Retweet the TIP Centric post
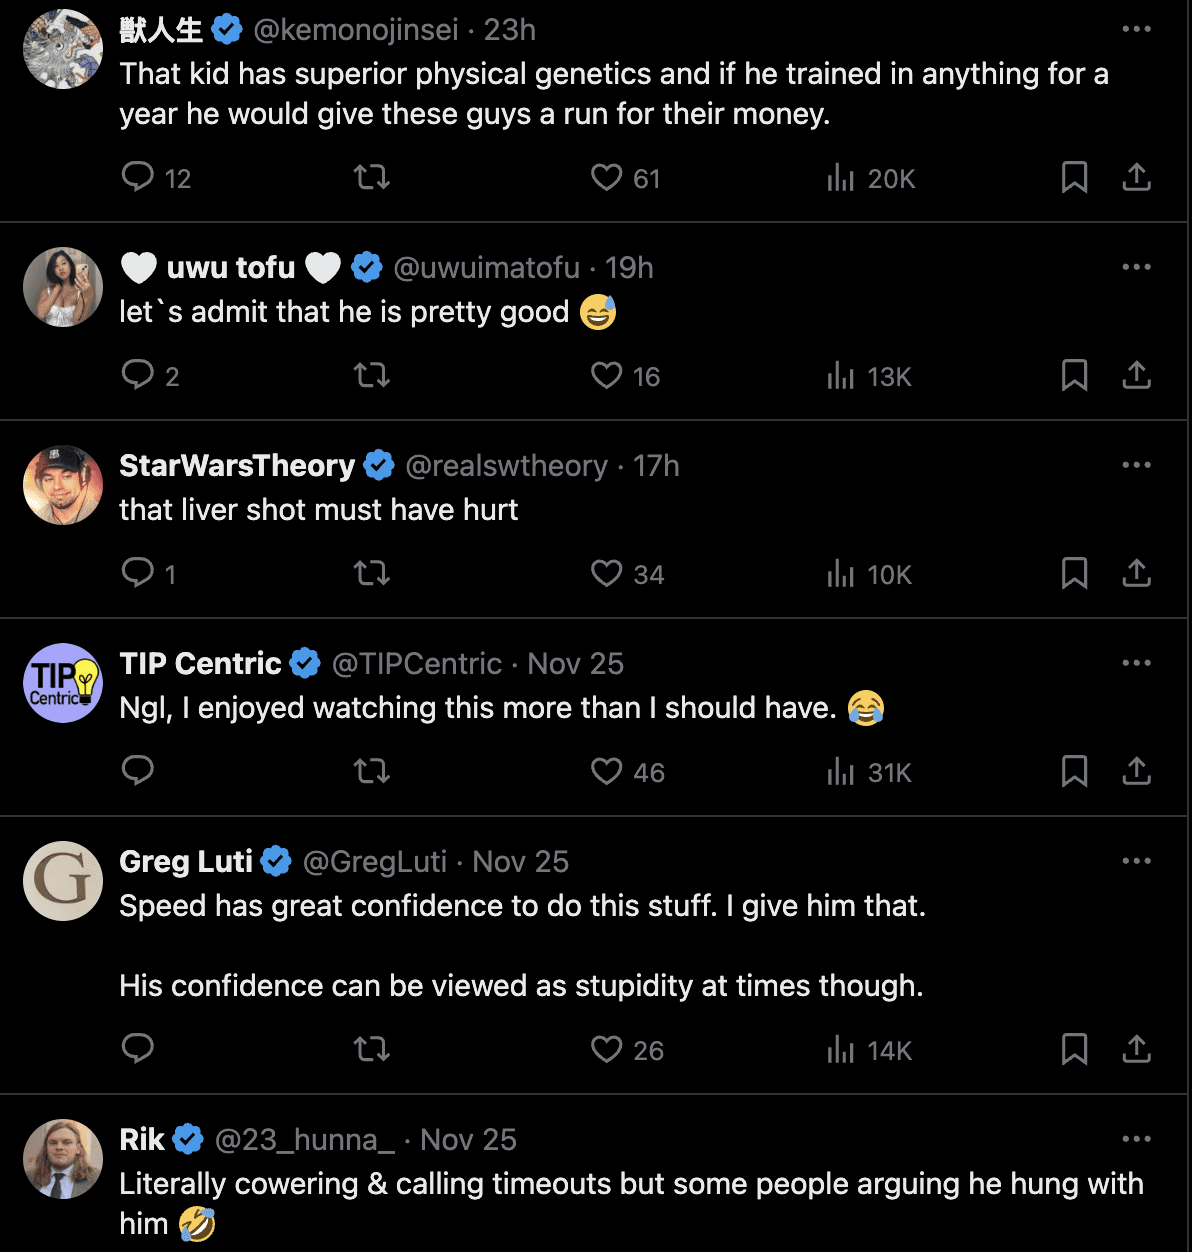The height and width of the screenshot is (1252, 1192). 372,772
